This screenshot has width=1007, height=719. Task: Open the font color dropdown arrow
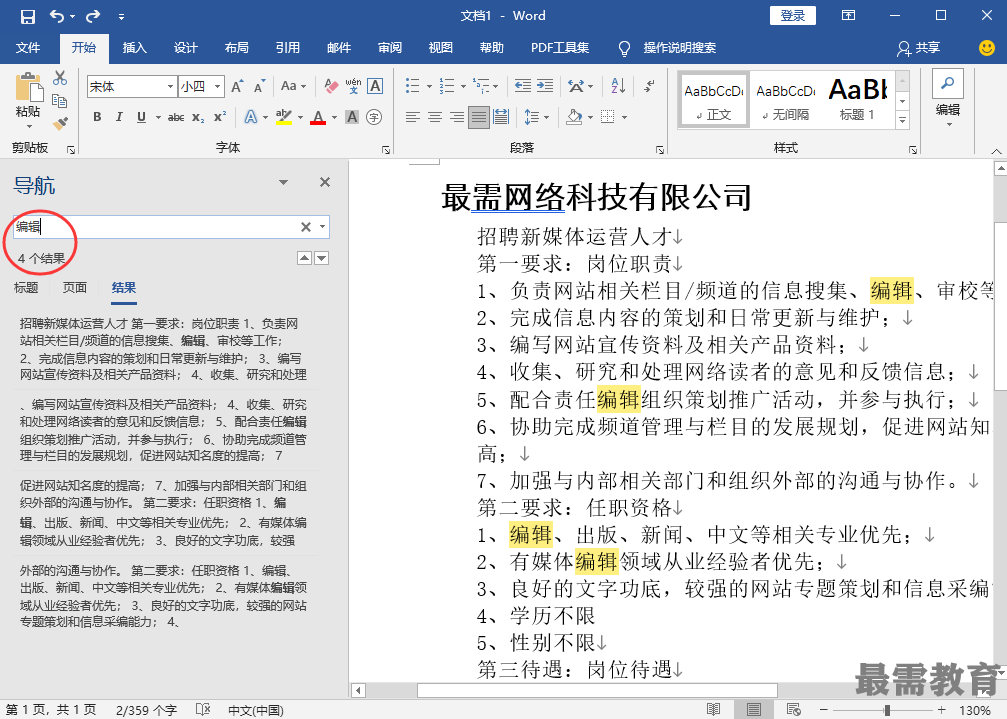point(335,117)
